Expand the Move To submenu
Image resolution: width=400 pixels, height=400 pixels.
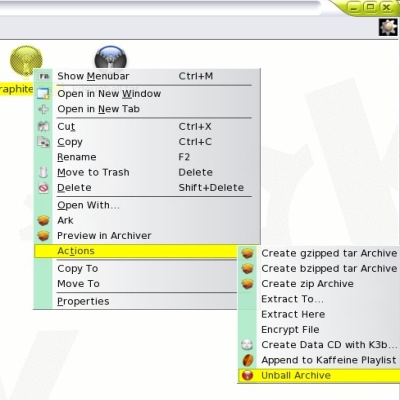(136, 284)
